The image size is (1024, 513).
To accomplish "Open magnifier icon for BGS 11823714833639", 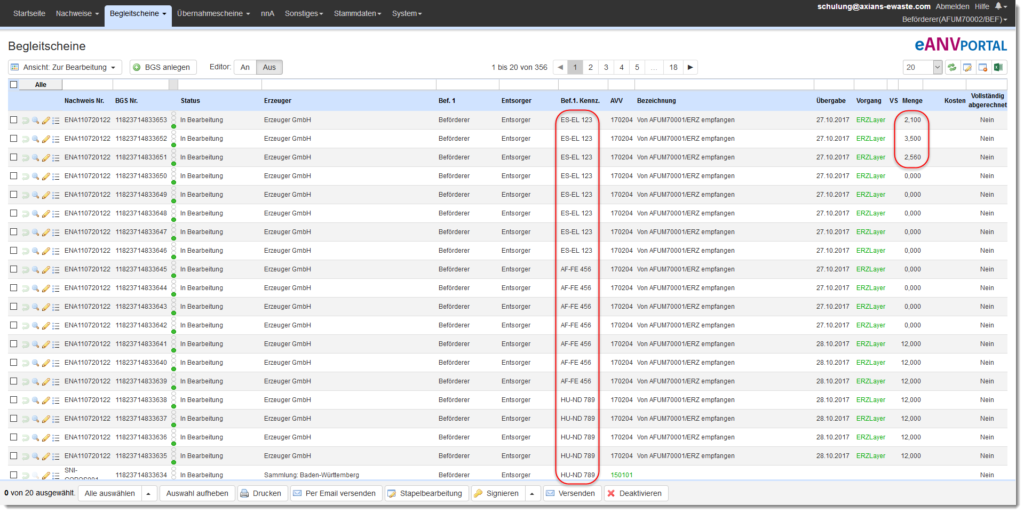I will point(35,381).
